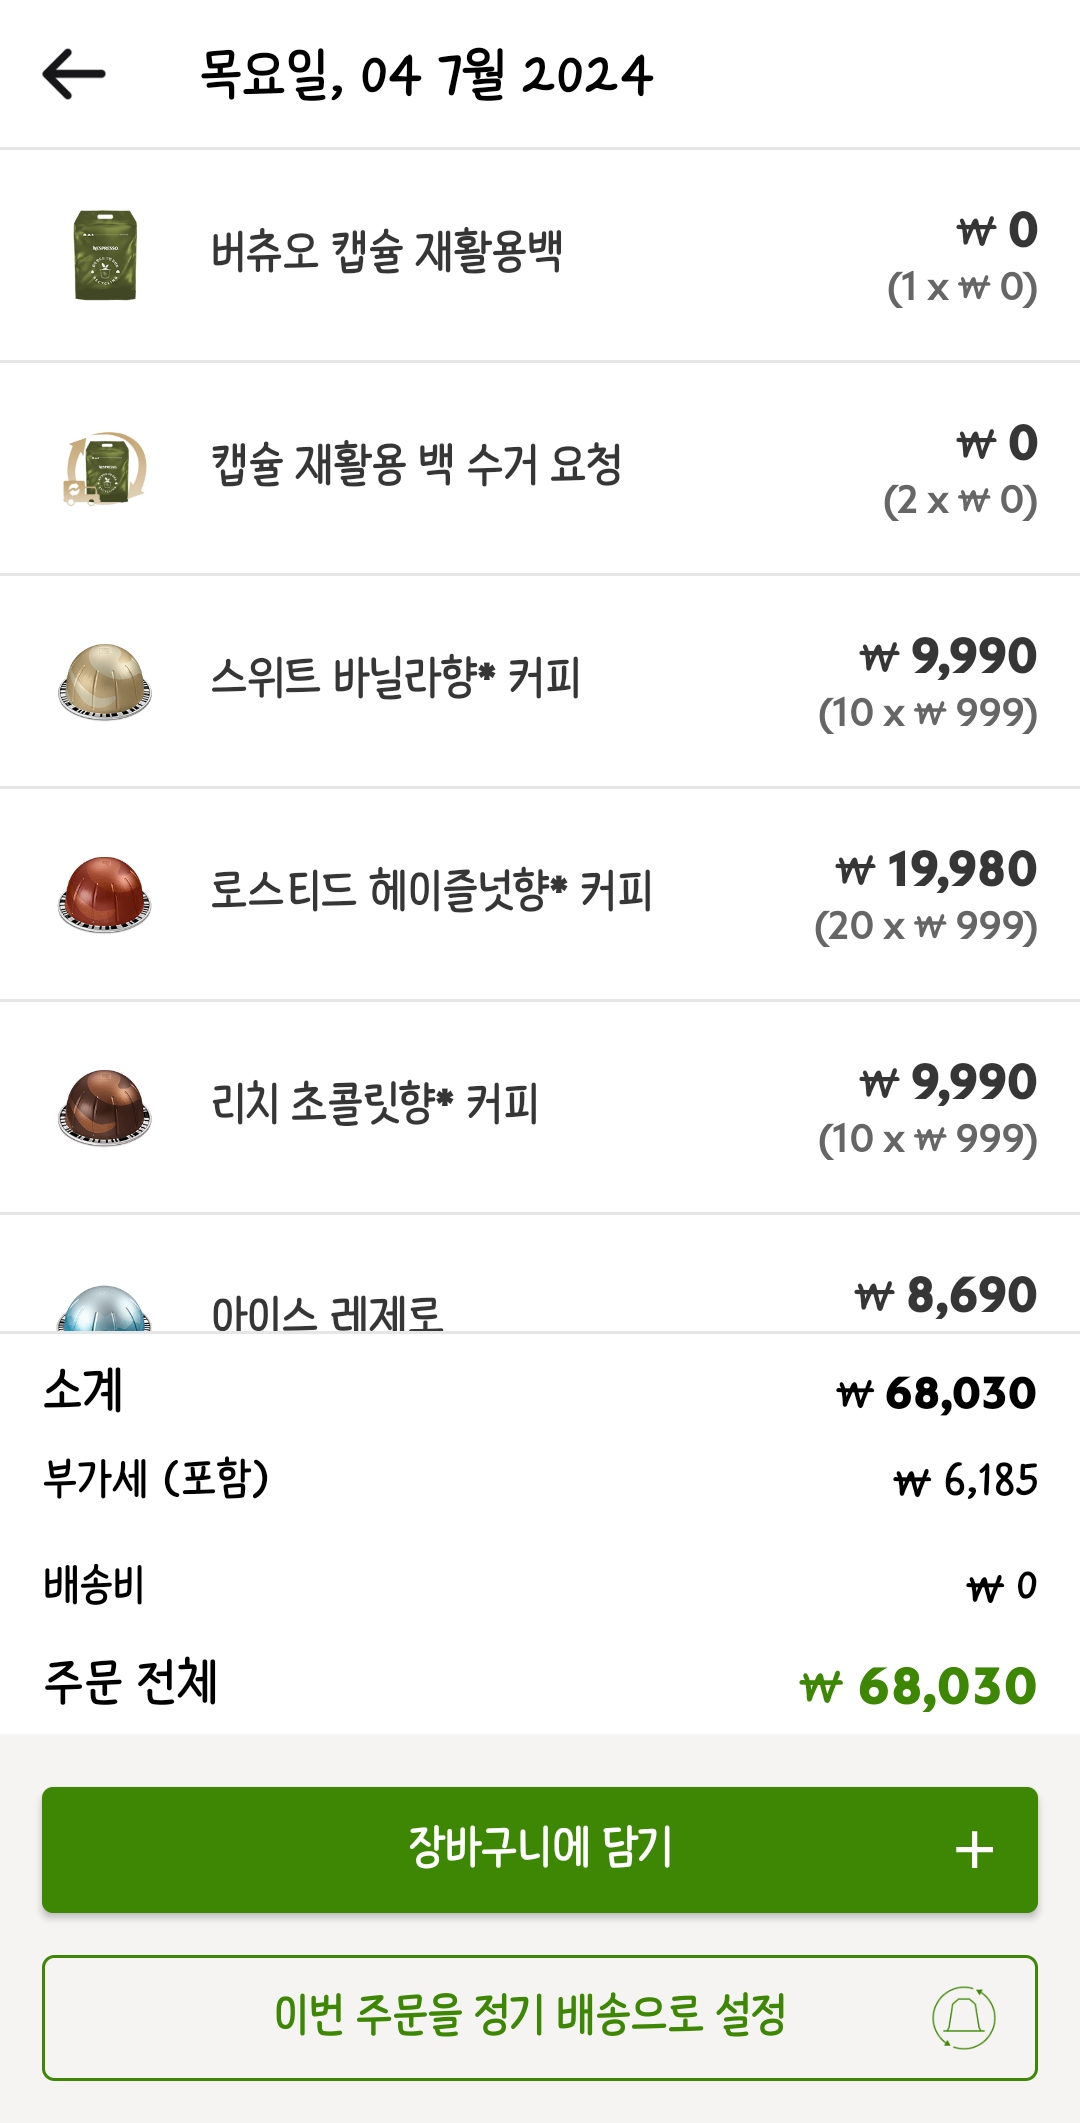Tap the 스위트 바닐라향 capsule image
This screenshot has width=1080, height=2123.
105,681
